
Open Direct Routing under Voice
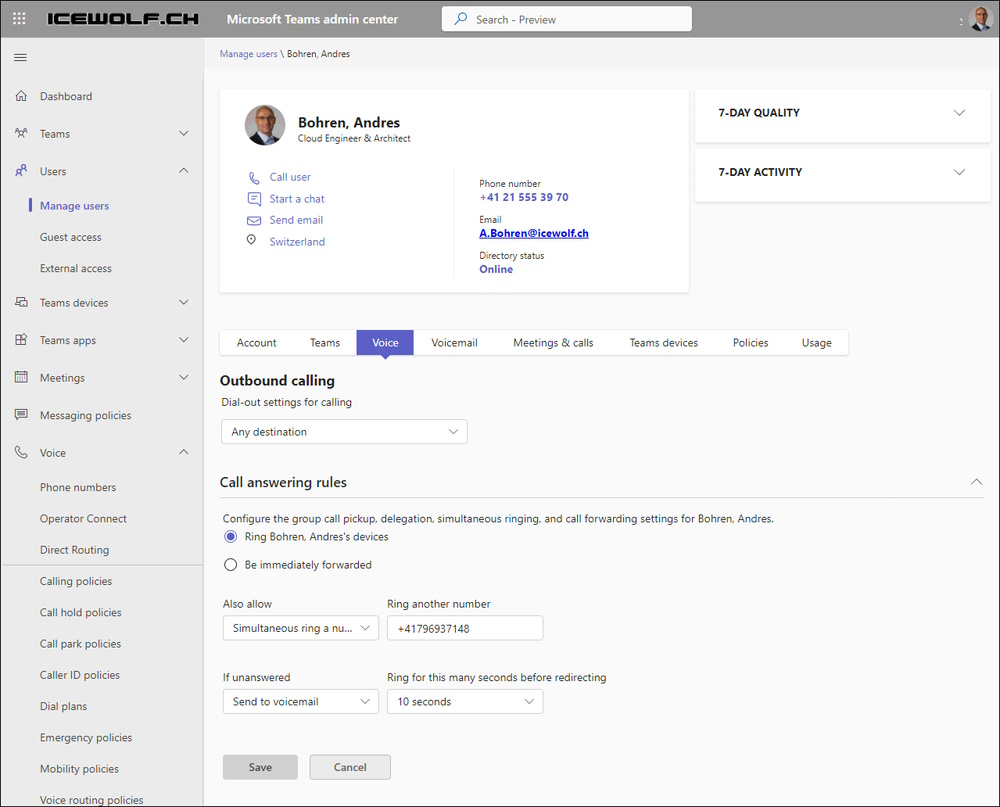74,550
